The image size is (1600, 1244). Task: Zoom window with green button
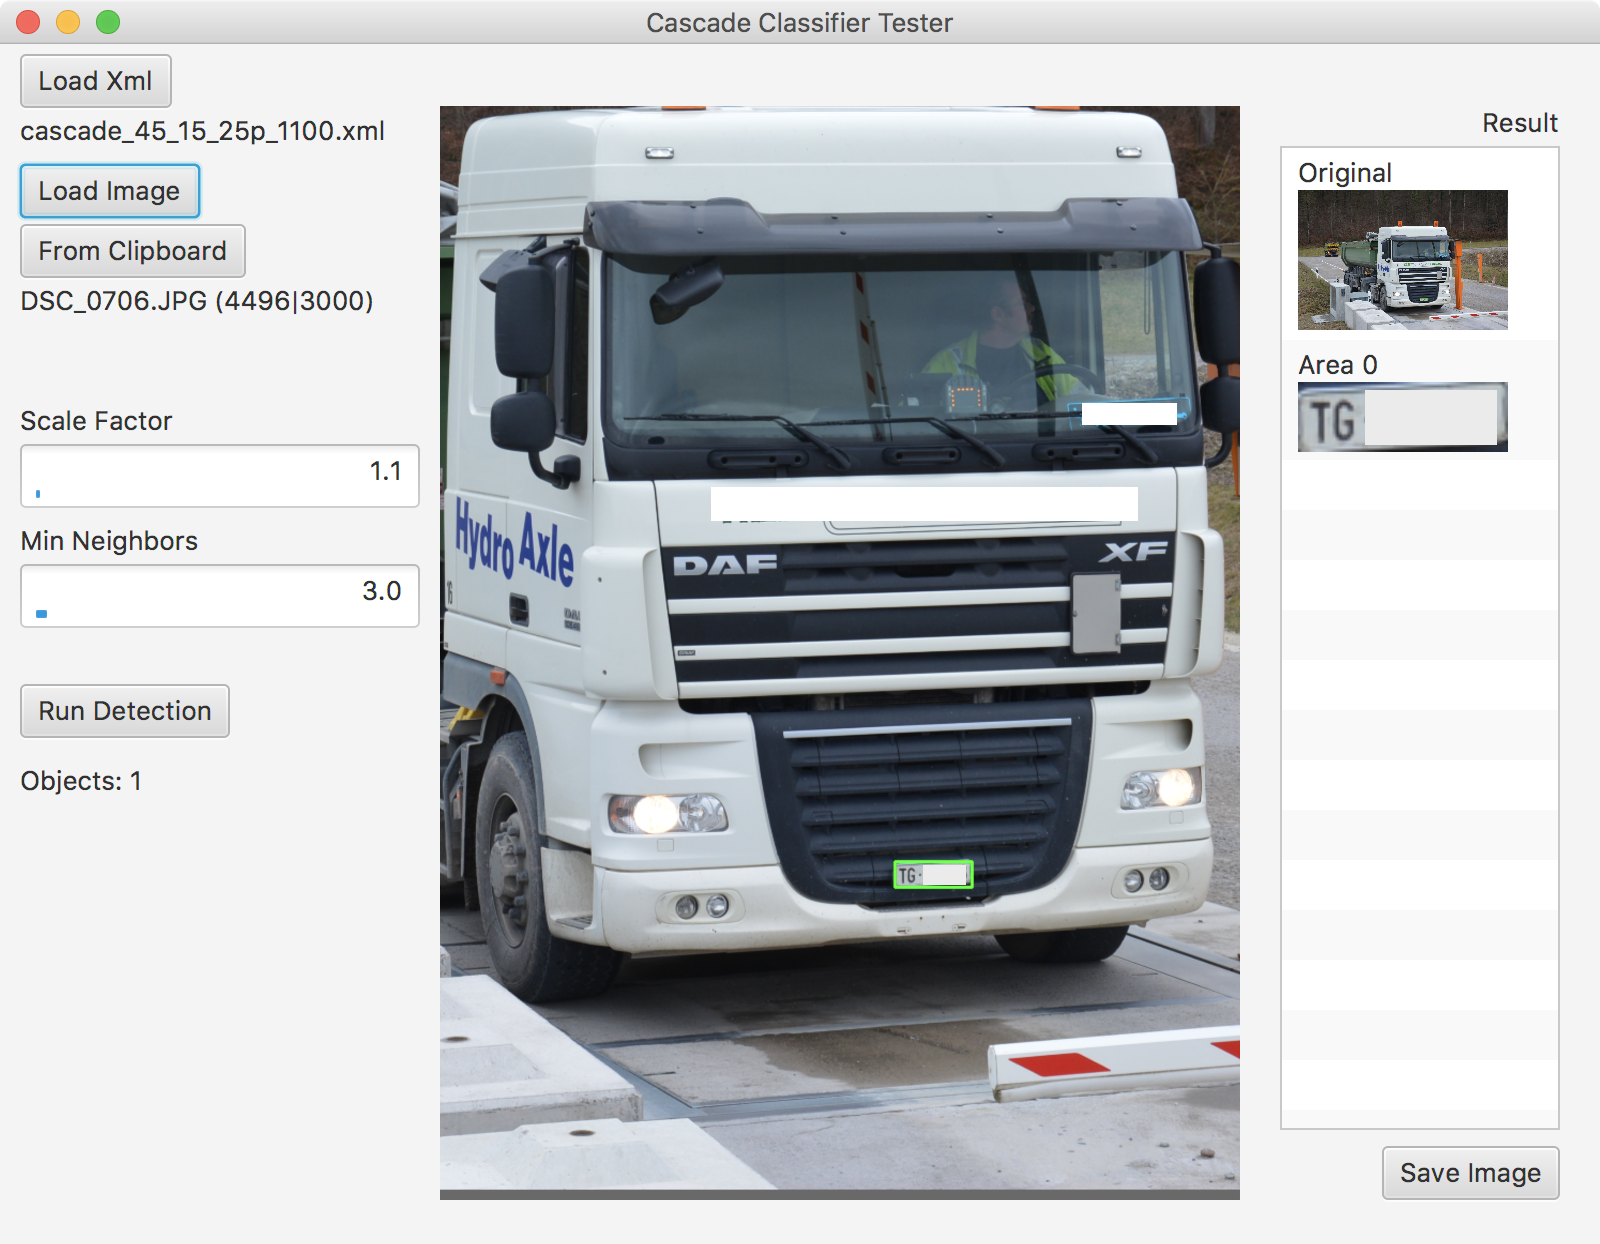[x=108, y=22]
